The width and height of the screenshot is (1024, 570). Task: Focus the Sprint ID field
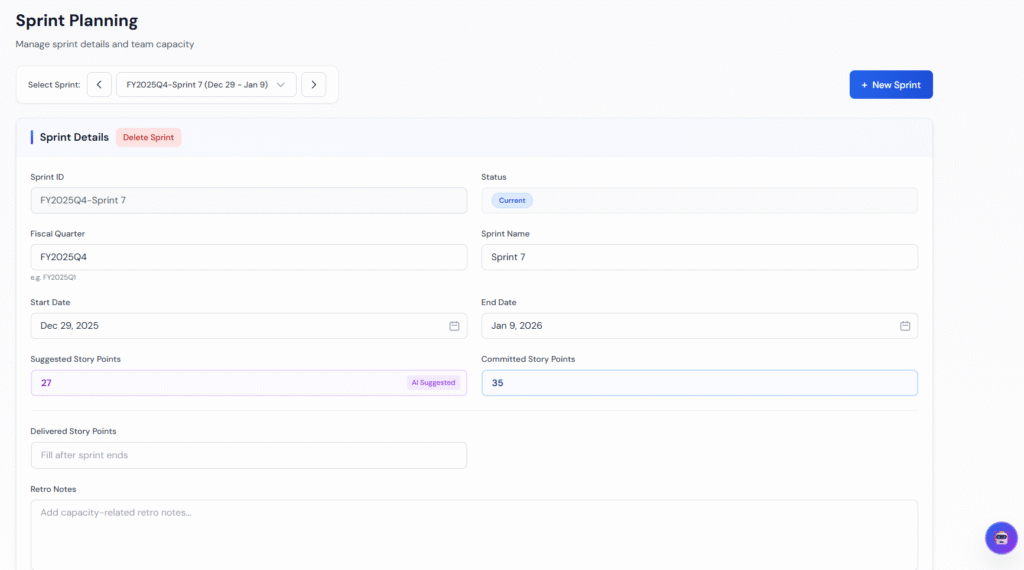point(249,200)
